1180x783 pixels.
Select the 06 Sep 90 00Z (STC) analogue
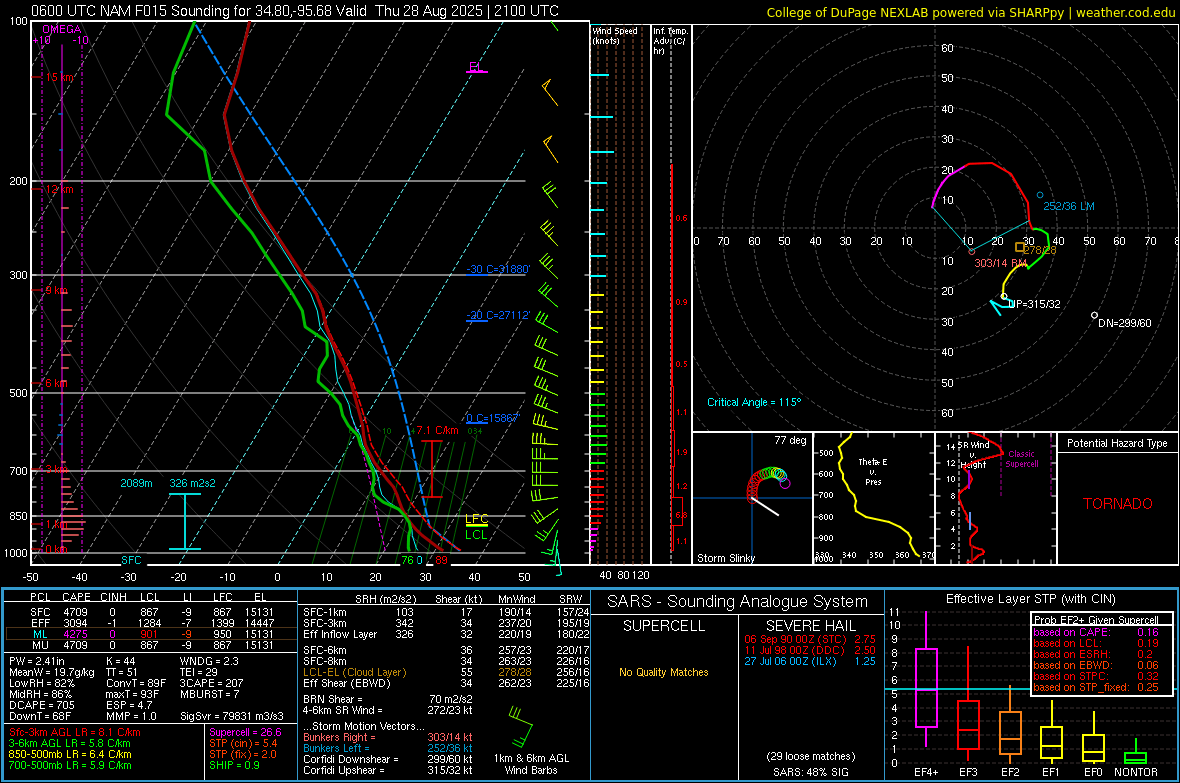[810, 639]
